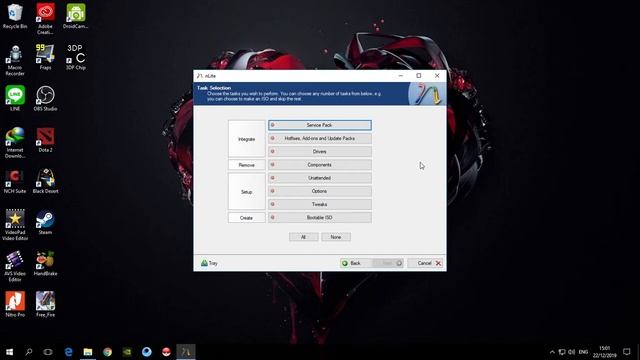Open DroidCam desktop icon
Viewport: 640px width, 360px height.
(76, 16)
